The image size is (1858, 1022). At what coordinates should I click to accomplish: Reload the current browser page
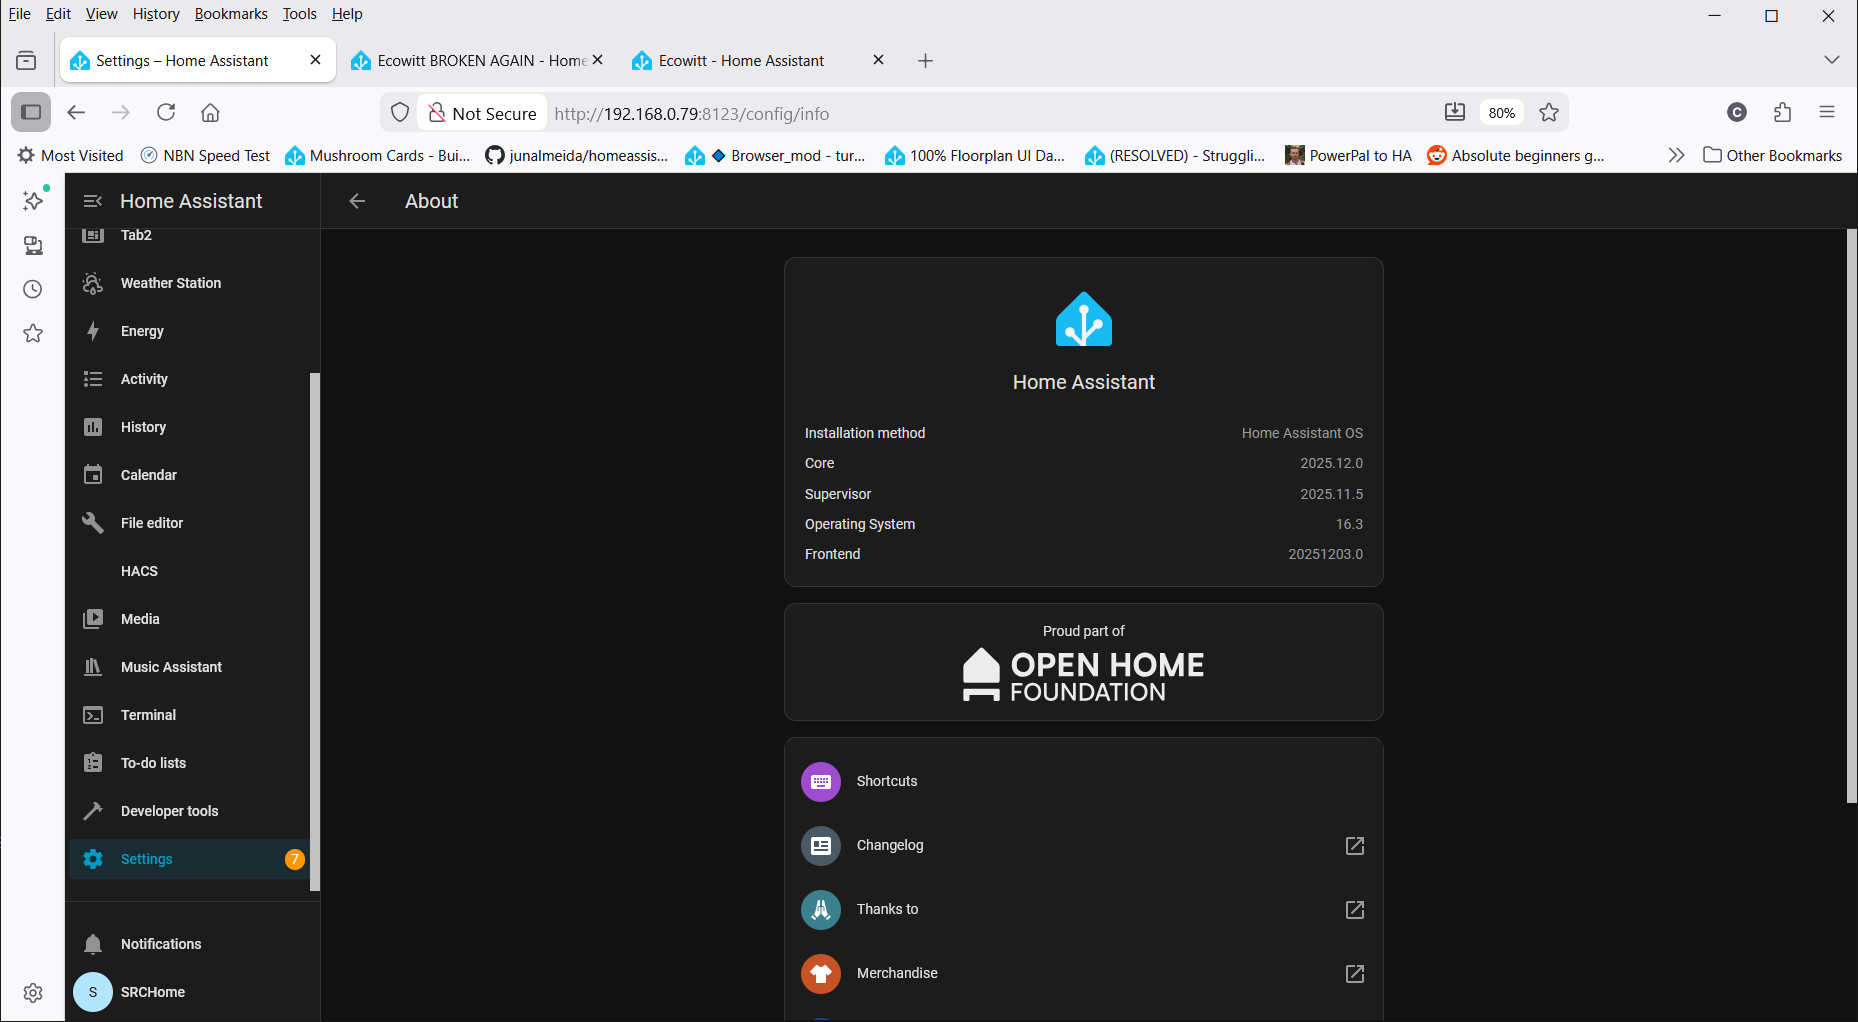coord(166,112)
